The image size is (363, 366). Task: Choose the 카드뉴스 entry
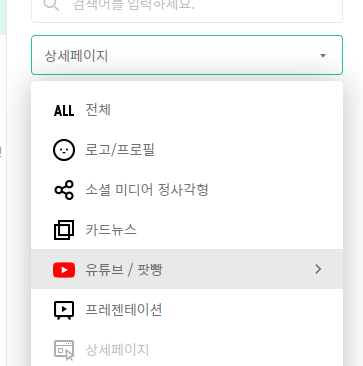187,229
